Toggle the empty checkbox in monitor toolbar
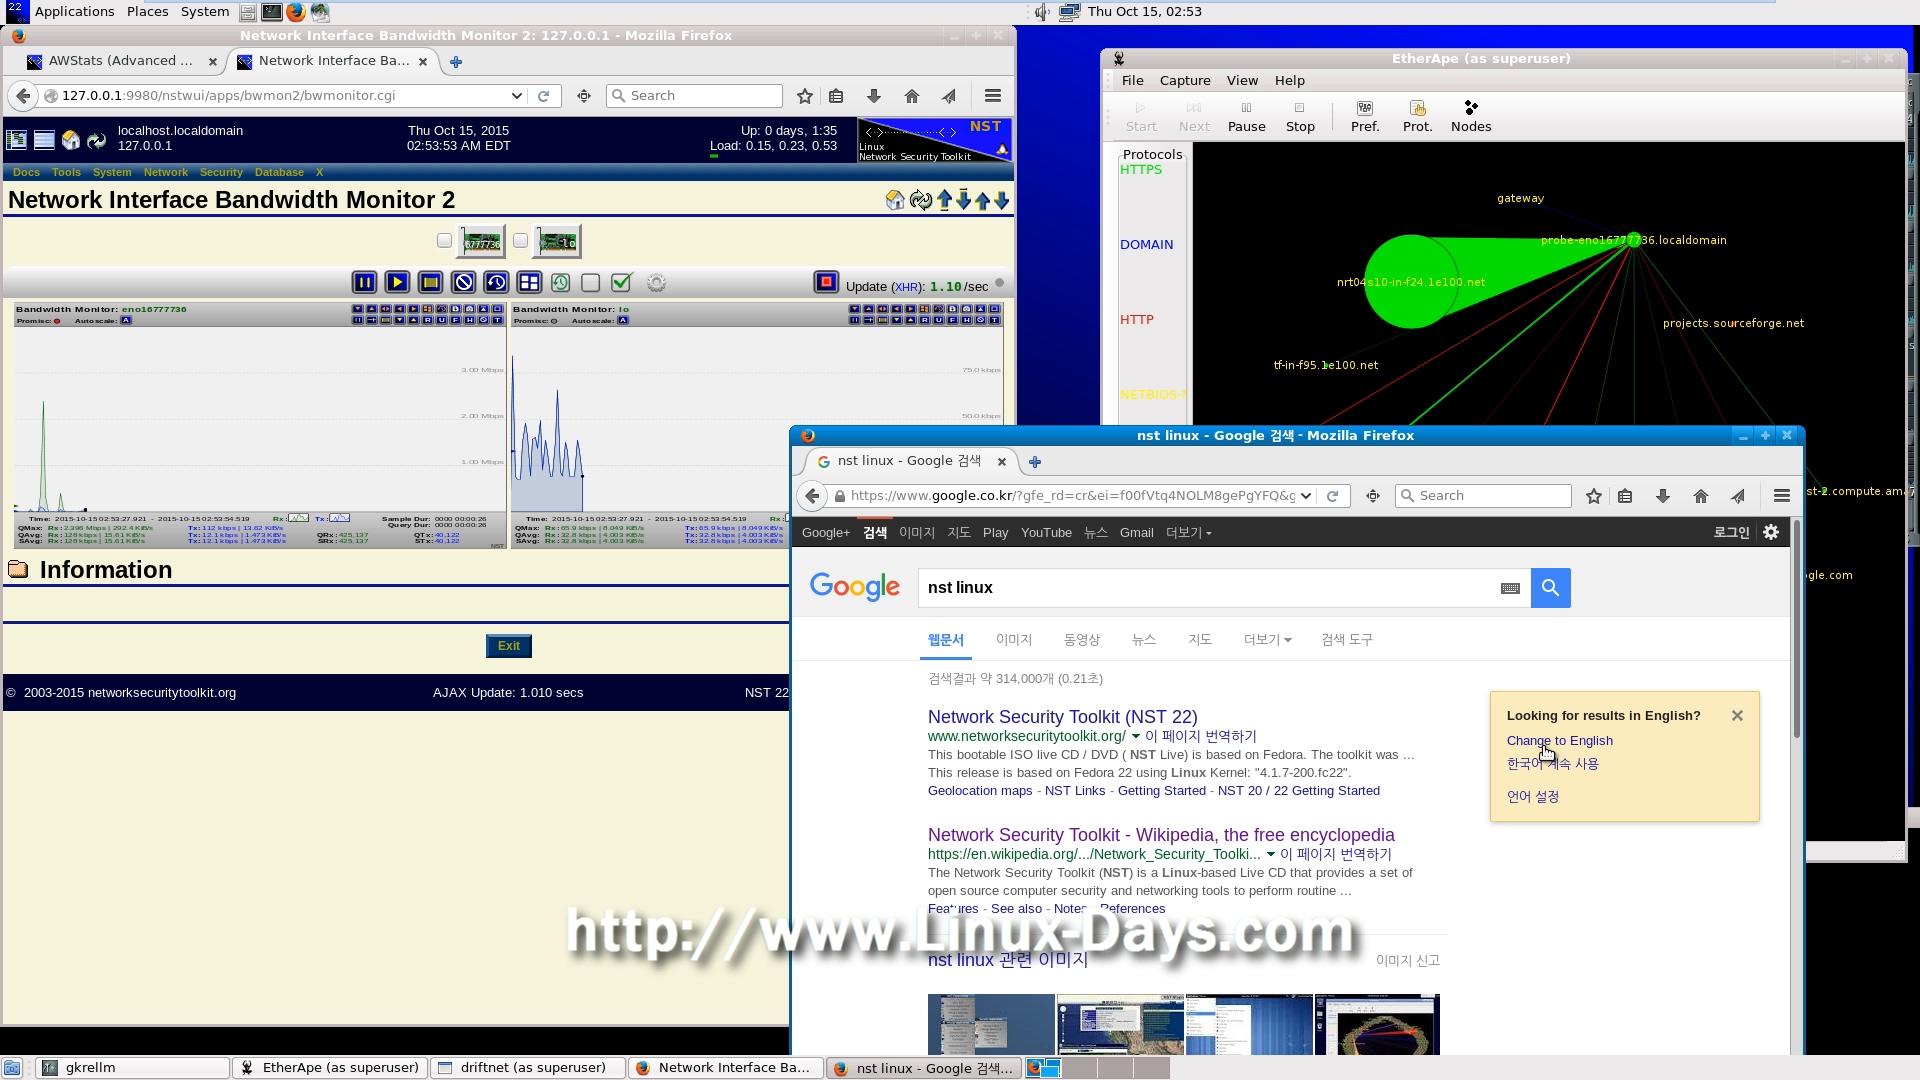This screenshot has width=1920, height=1080. click(x=591, y=283)
